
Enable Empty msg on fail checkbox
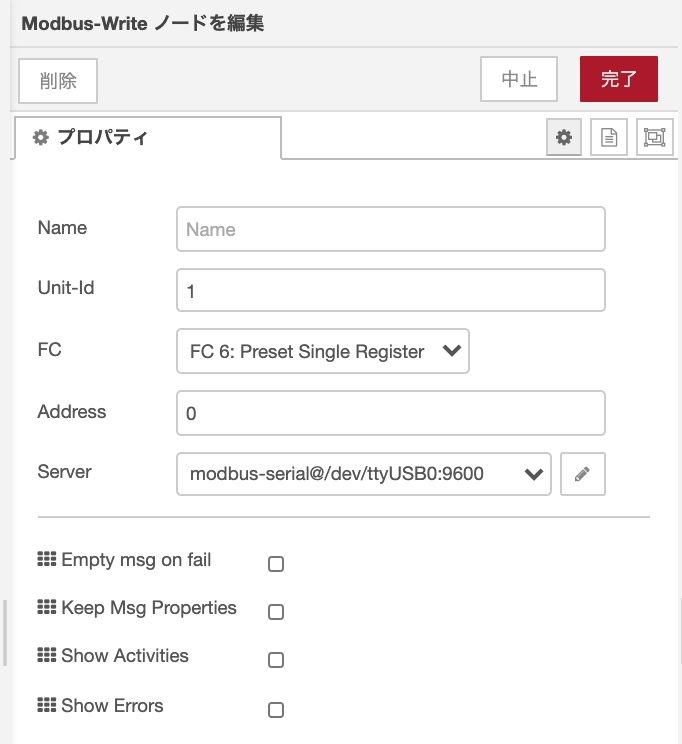(x=276, y=564)
